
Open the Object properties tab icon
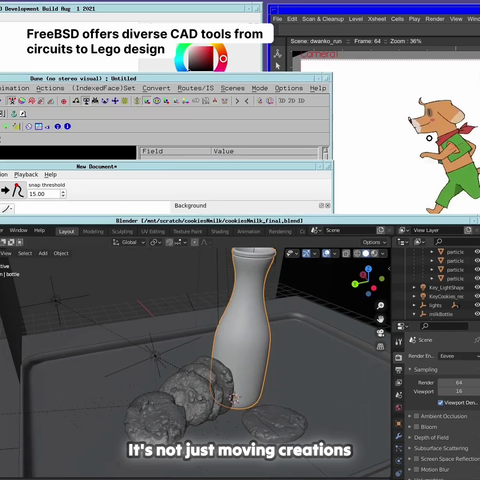398,424
